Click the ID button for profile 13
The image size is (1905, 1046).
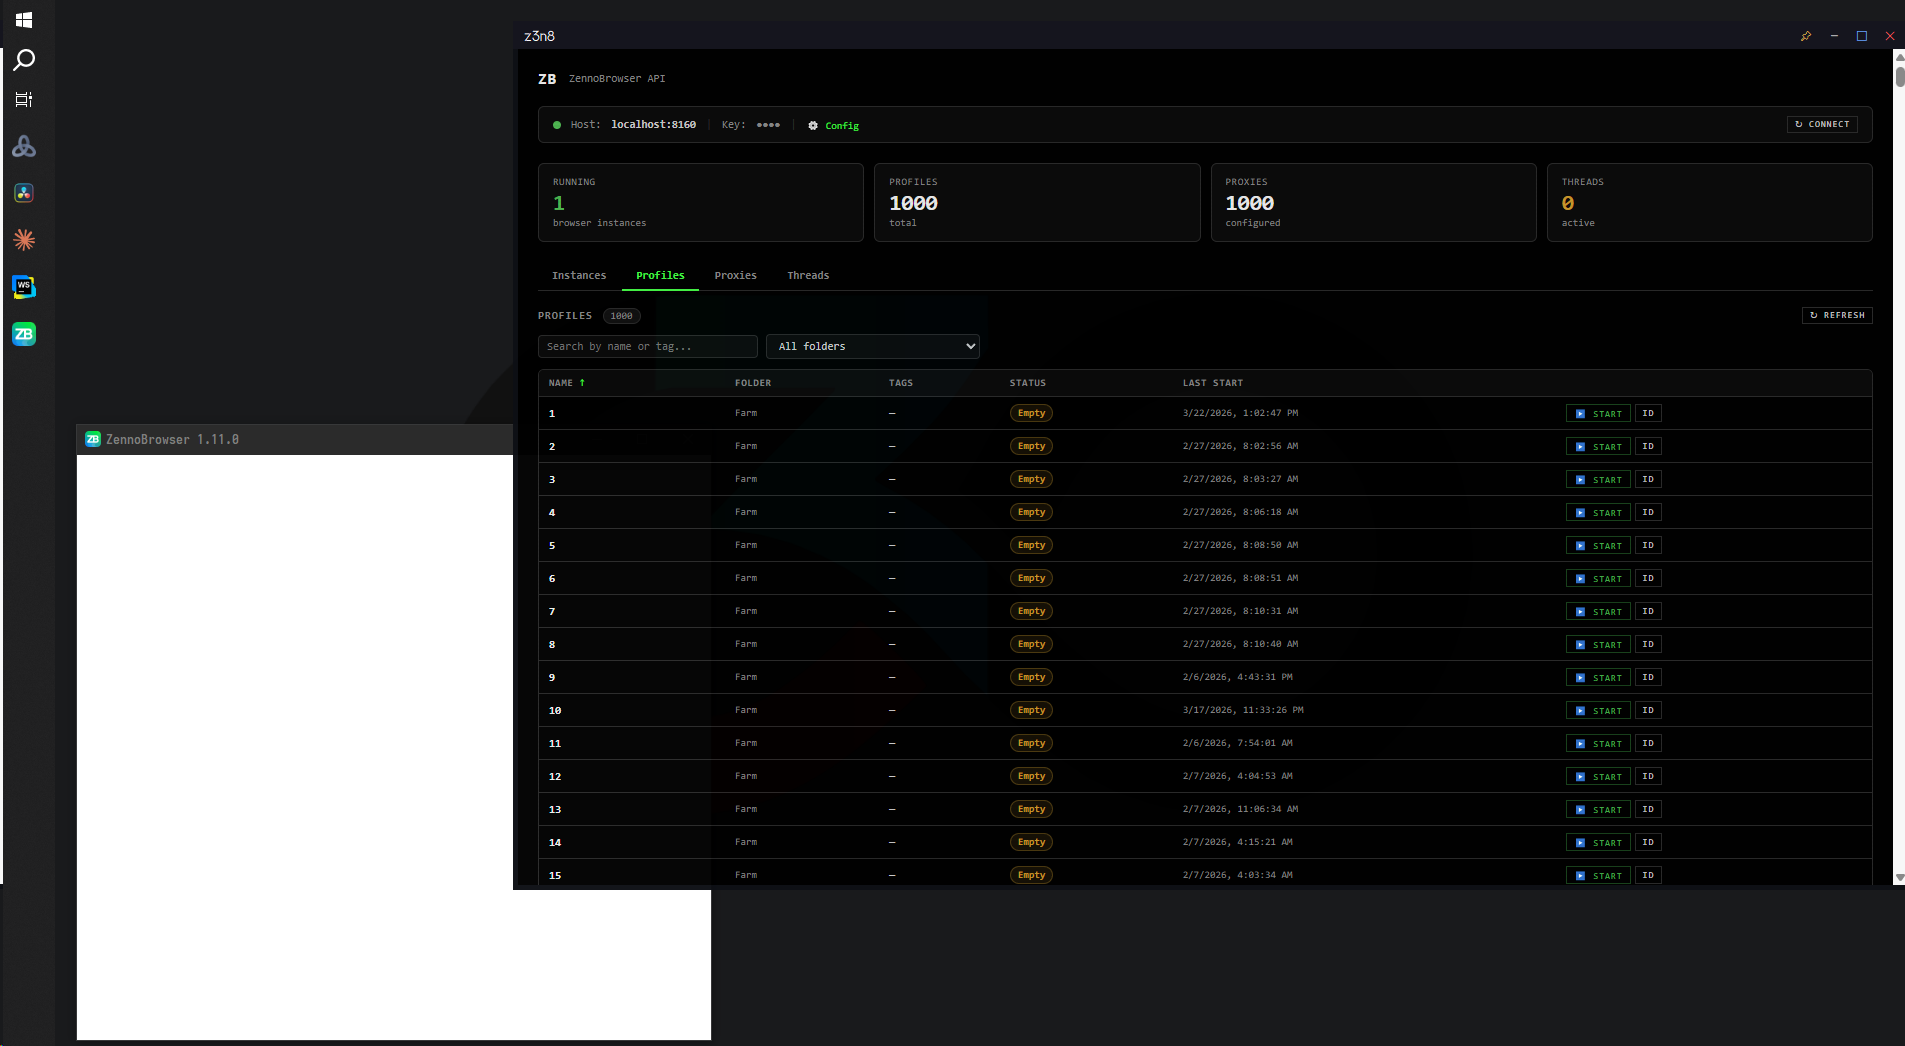tap(1648, 809)
